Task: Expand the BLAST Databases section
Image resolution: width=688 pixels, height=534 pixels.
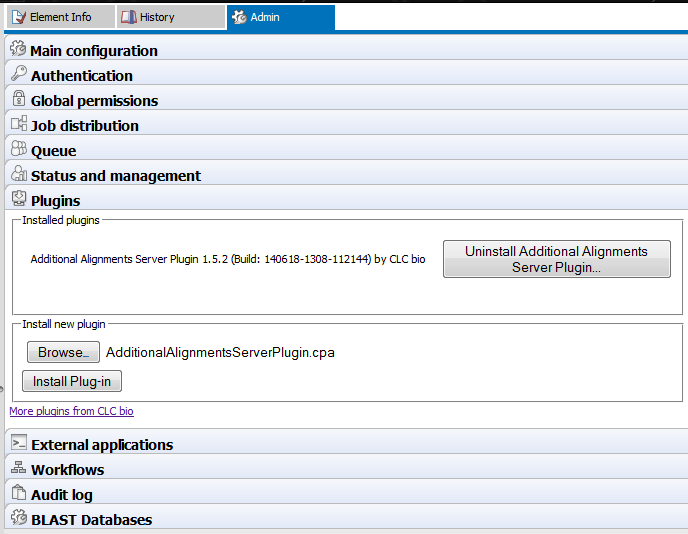Action: click(x=347, y=518)
